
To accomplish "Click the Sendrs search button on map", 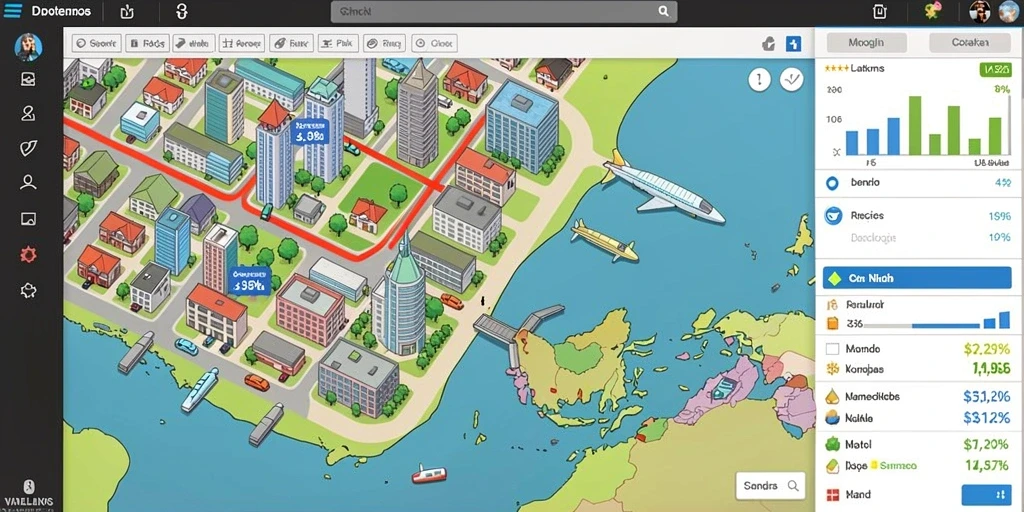I will (770, 486).
